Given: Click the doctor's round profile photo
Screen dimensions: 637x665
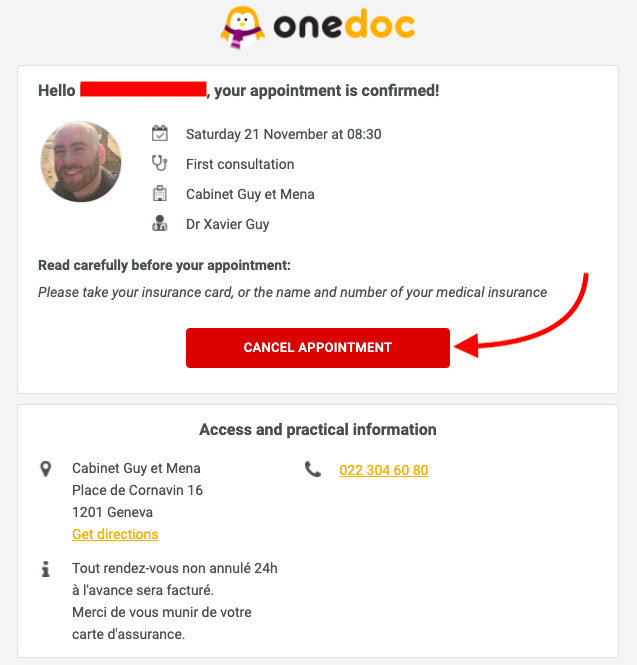Looking at the screenshot, I should (81, 162).
